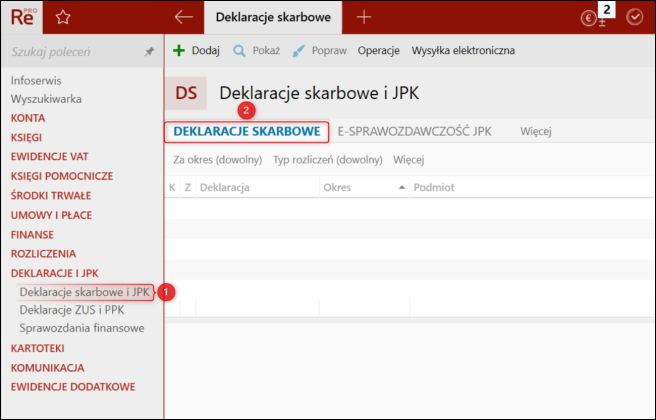656x420 pixels.
Task: Open Infoserwis in the sidebar
Action: (x=36, y=80)
